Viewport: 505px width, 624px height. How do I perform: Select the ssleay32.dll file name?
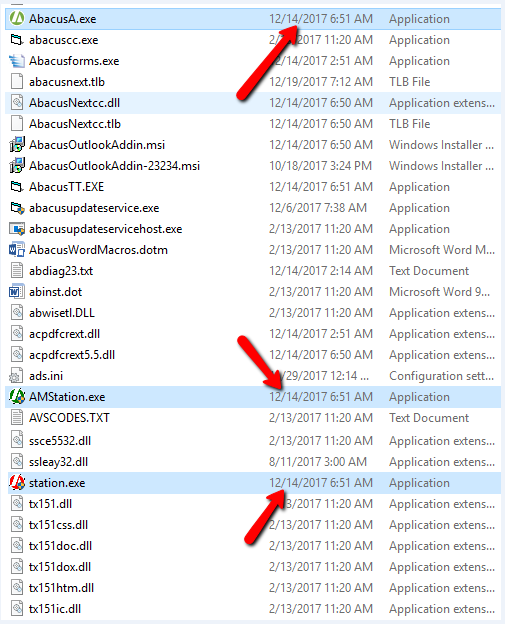(x=58, y=462)
